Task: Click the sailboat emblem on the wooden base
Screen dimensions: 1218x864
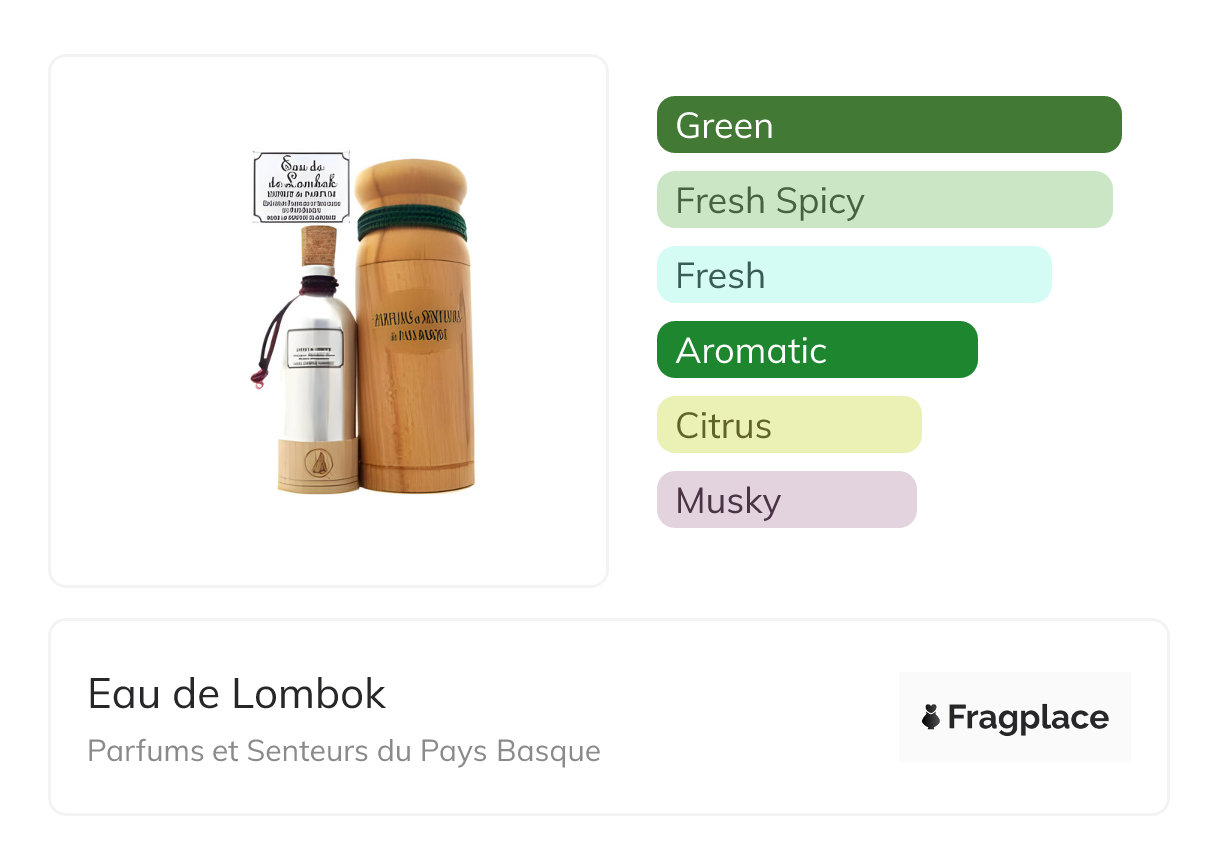Action: pyautogui.click(x=318, y=464)
